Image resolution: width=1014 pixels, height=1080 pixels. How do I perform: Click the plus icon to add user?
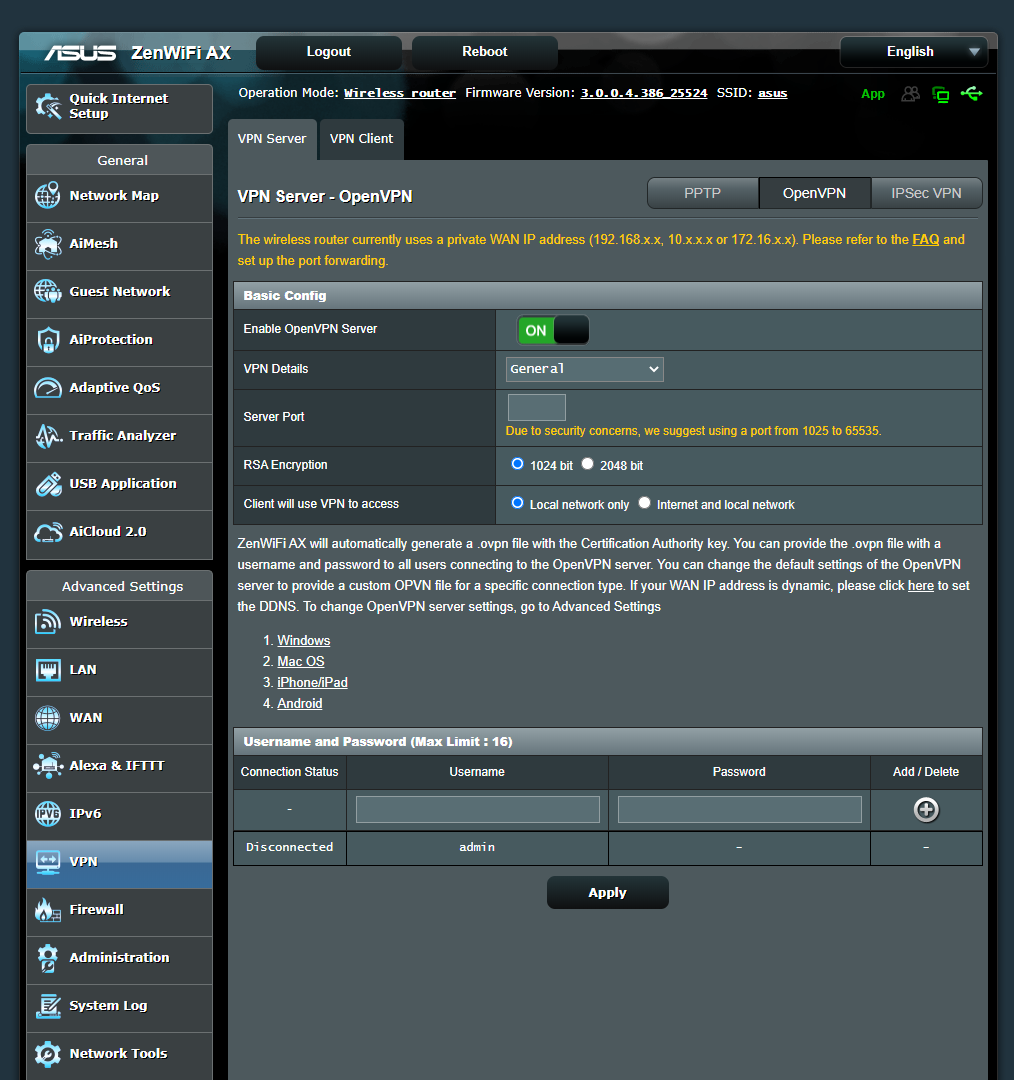point(926,809)
